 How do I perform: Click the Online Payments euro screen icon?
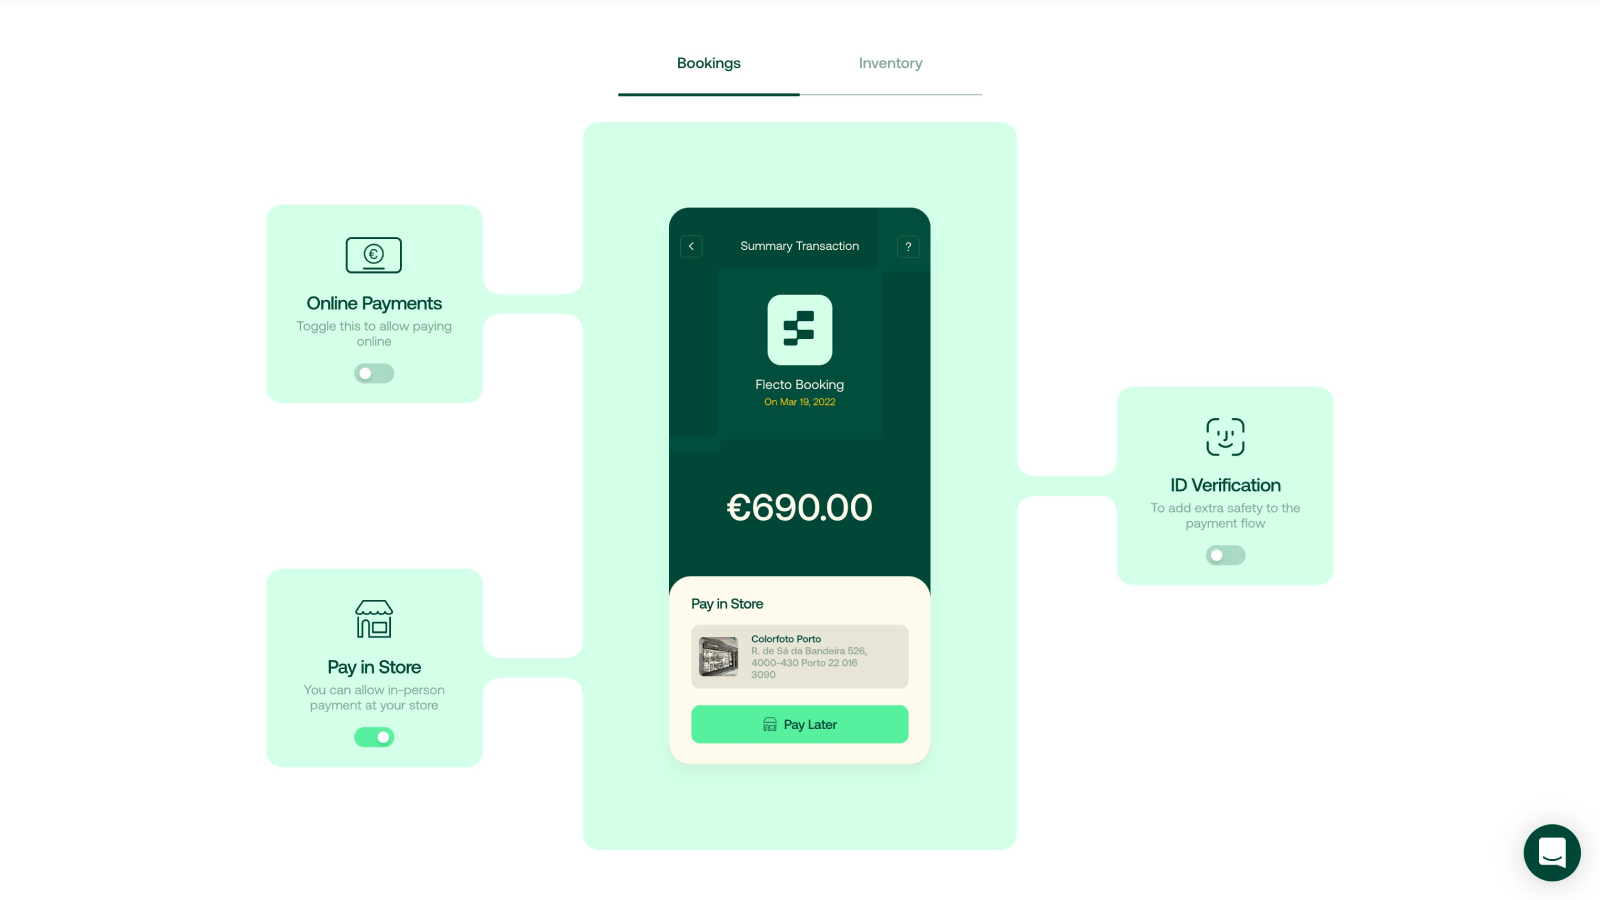374,255
